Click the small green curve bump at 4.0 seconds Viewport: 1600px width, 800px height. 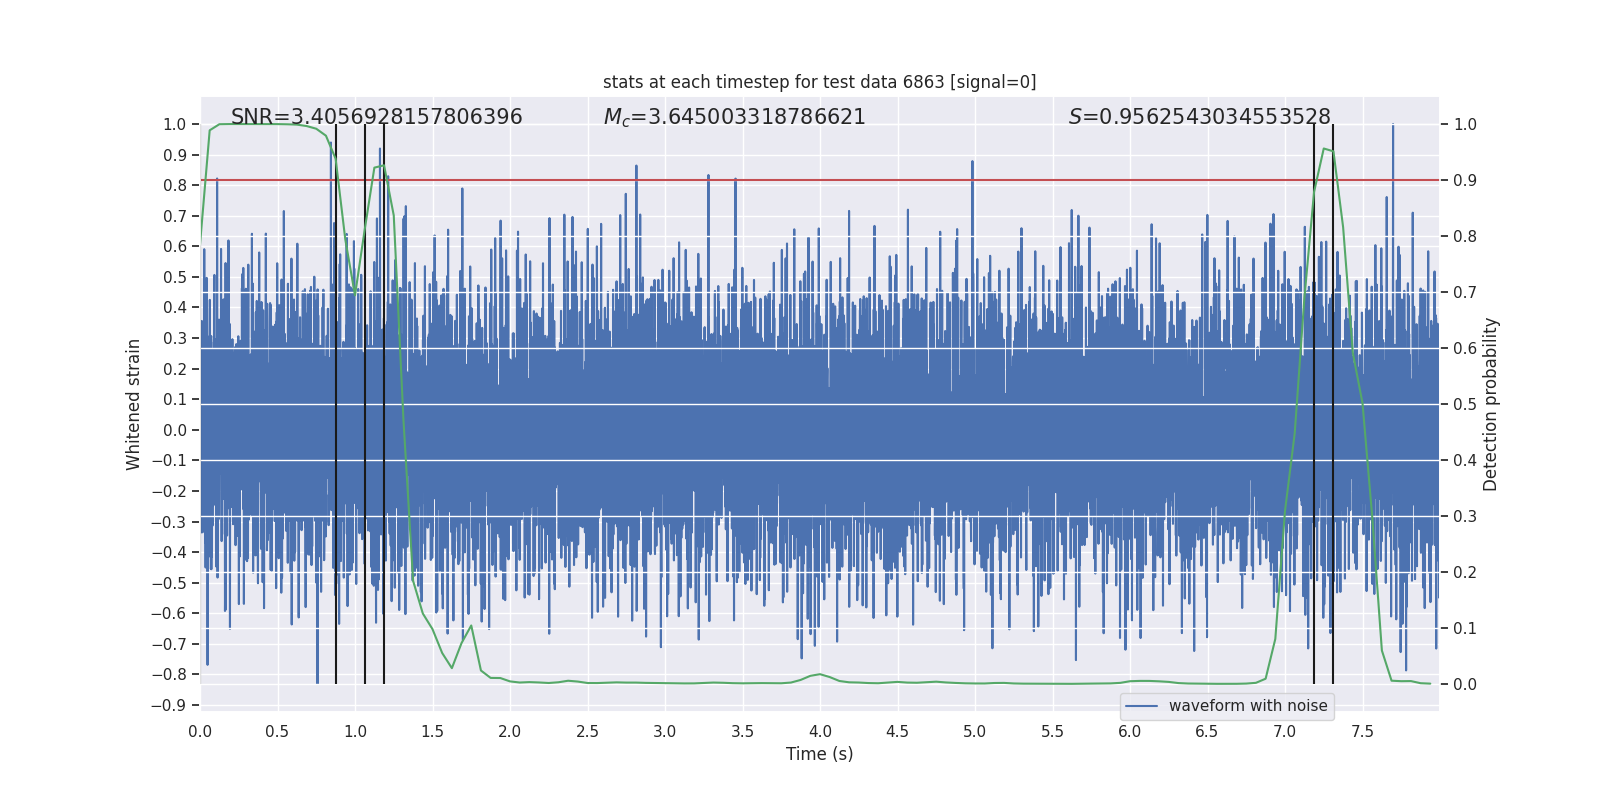(x=820, y=674)
